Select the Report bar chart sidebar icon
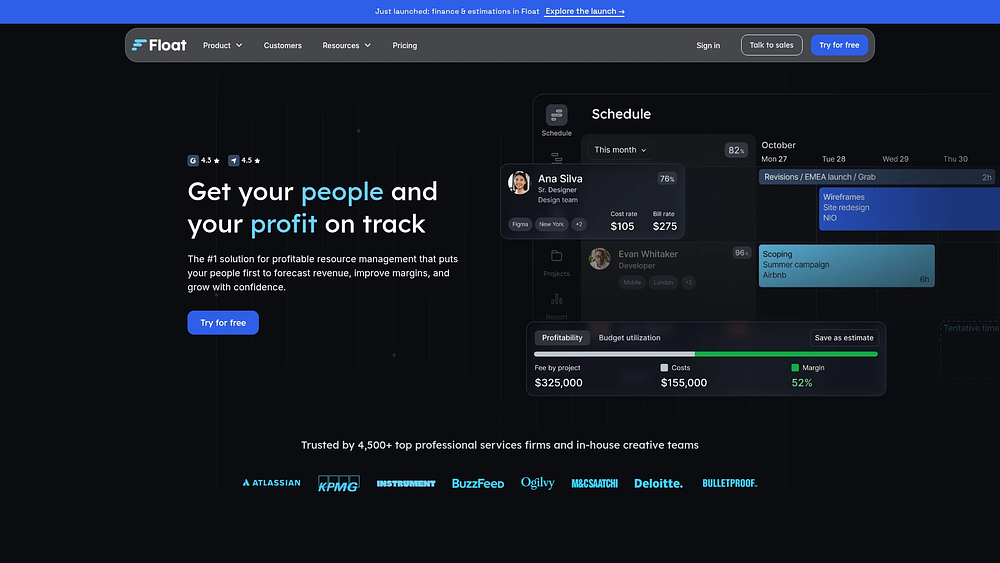Screen dimensions: 1000x563 556,299
